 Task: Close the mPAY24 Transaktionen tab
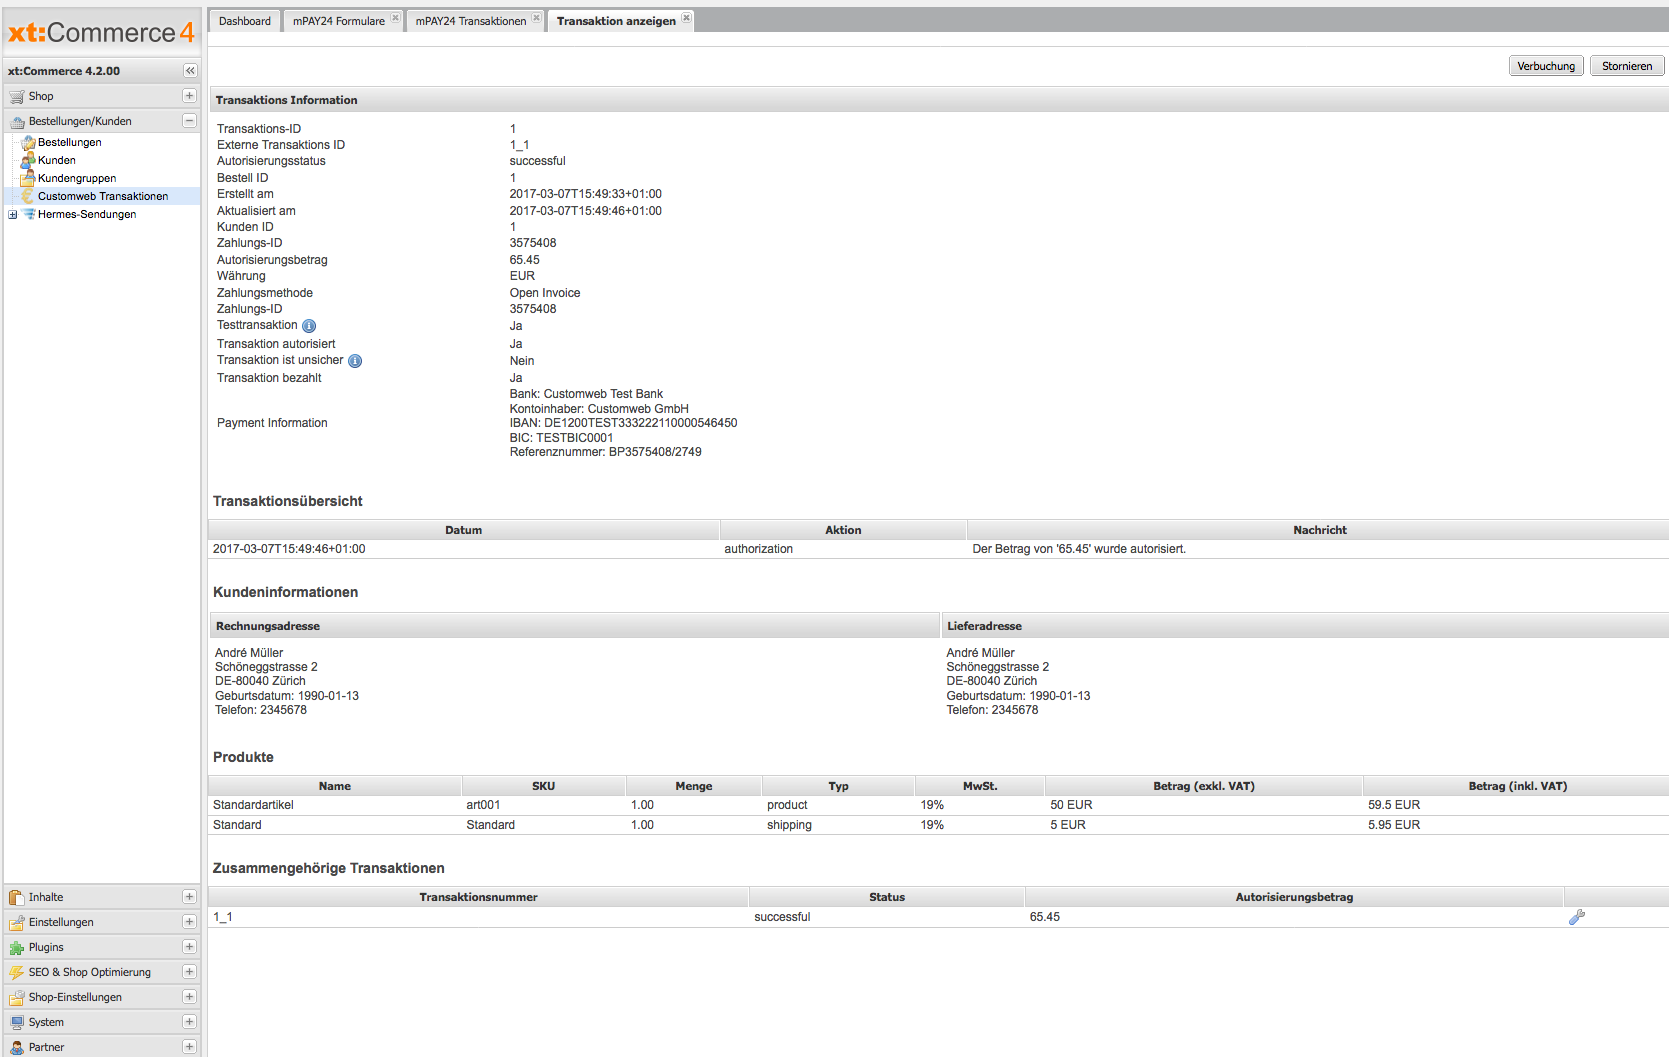537,18
